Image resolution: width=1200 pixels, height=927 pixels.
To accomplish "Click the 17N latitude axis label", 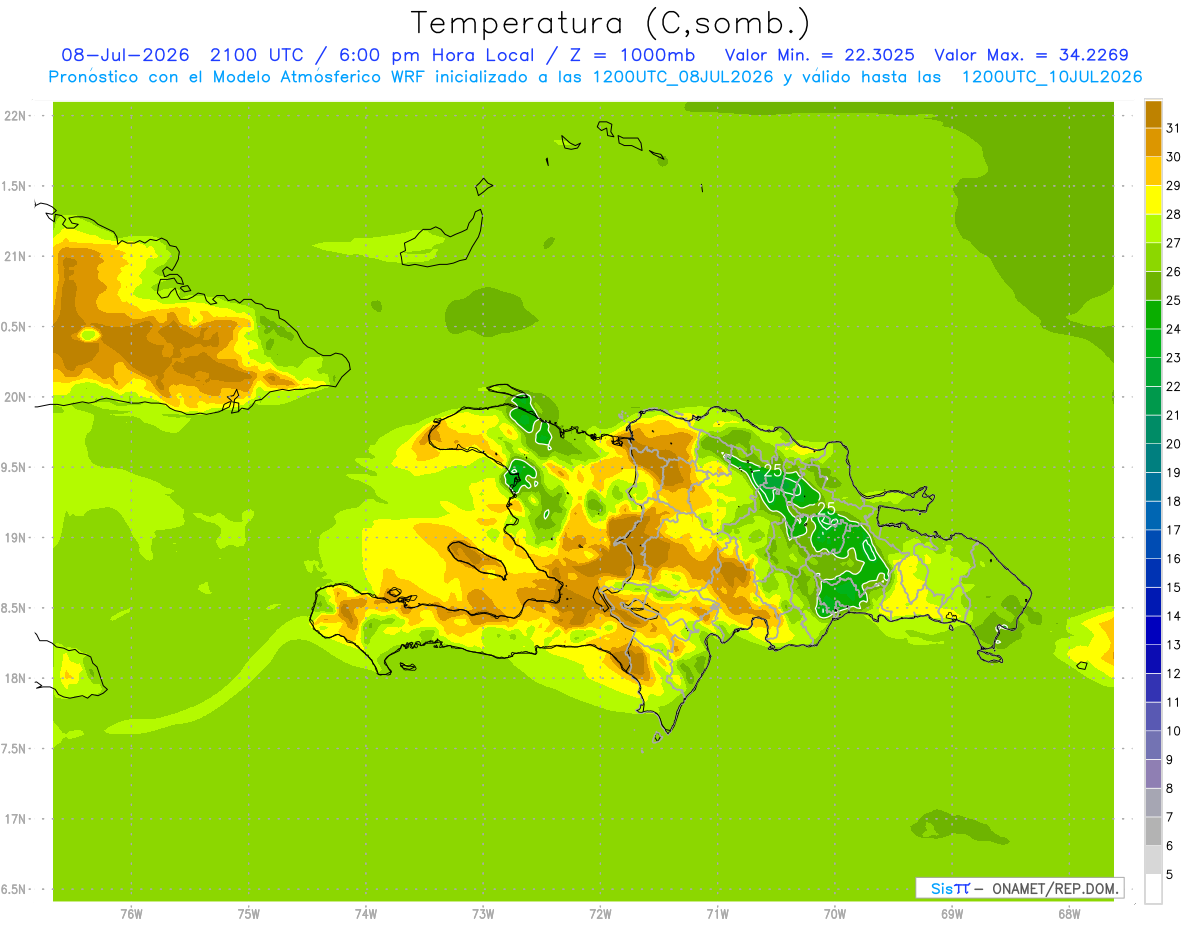I will pyautogui.click(x=16, y=819).
